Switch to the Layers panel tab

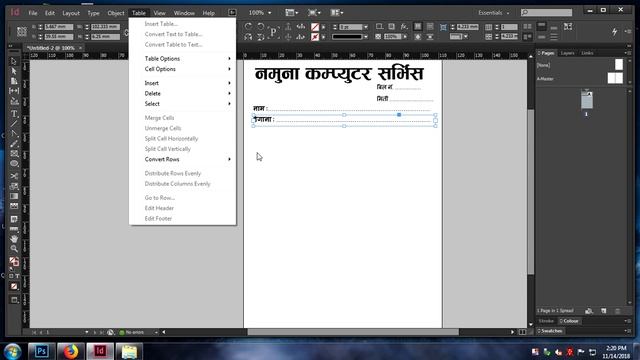coord(567,53)
